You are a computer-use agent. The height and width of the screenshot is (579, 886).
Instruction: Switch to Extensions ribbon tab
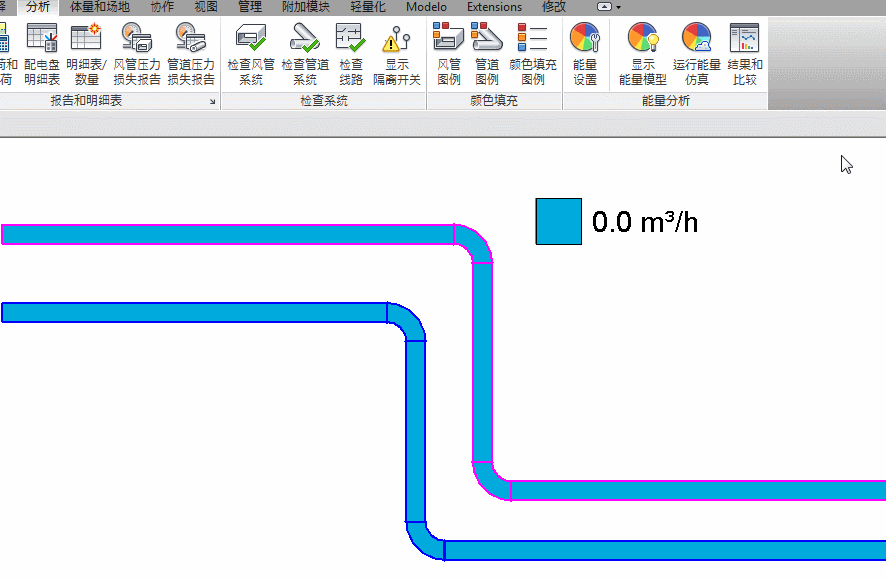(x=494, y=7)
